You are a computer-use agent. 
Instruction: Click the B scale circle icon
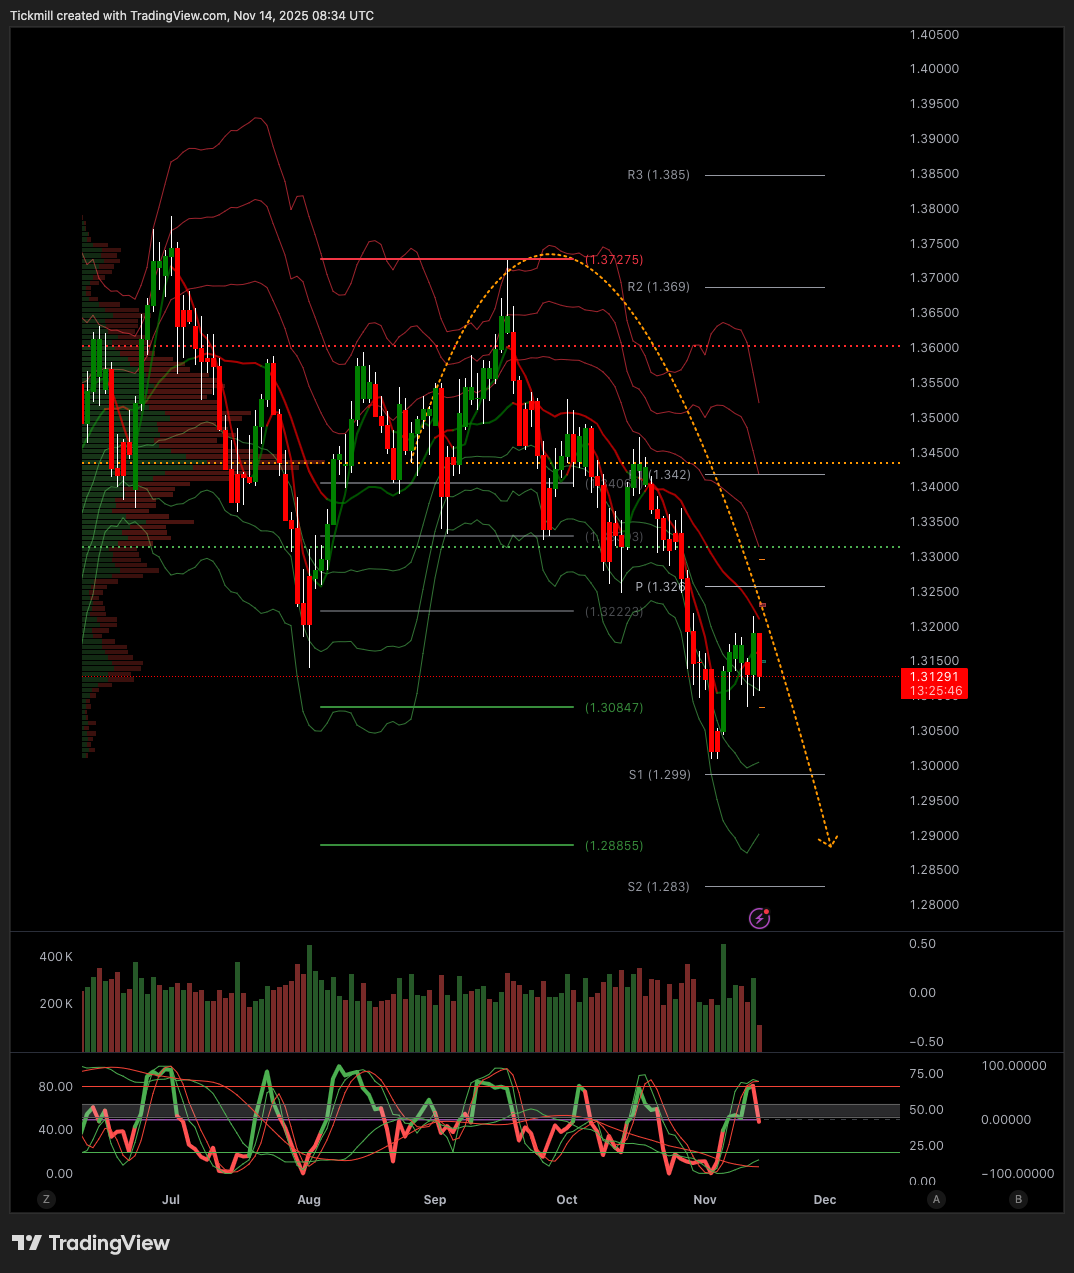1018,1199
